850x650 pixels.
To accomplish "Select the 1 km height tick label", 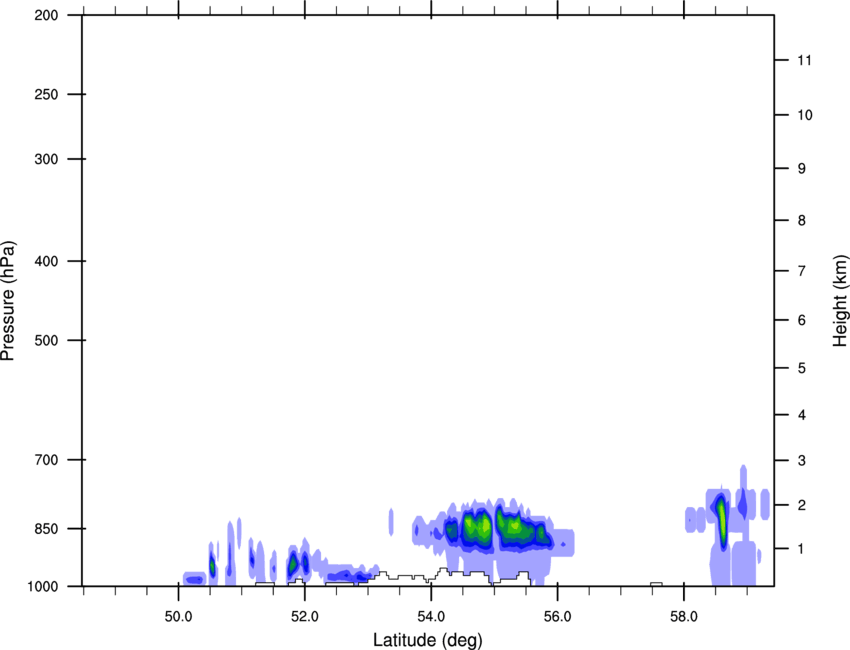I will pyautogui.click(x=801, y=549).
